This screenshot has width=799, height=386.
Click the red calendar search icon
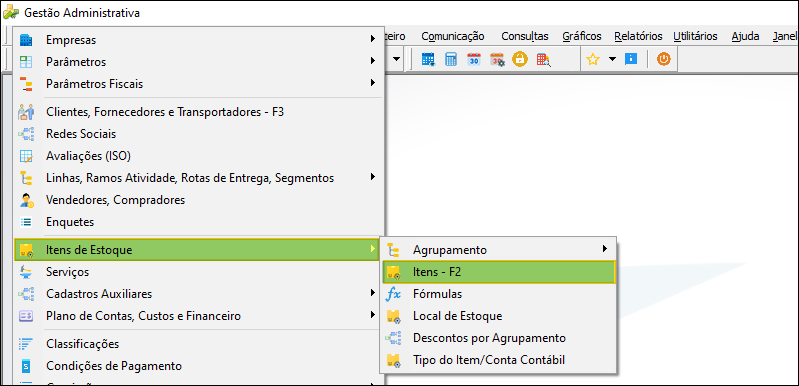click(543, 60)
